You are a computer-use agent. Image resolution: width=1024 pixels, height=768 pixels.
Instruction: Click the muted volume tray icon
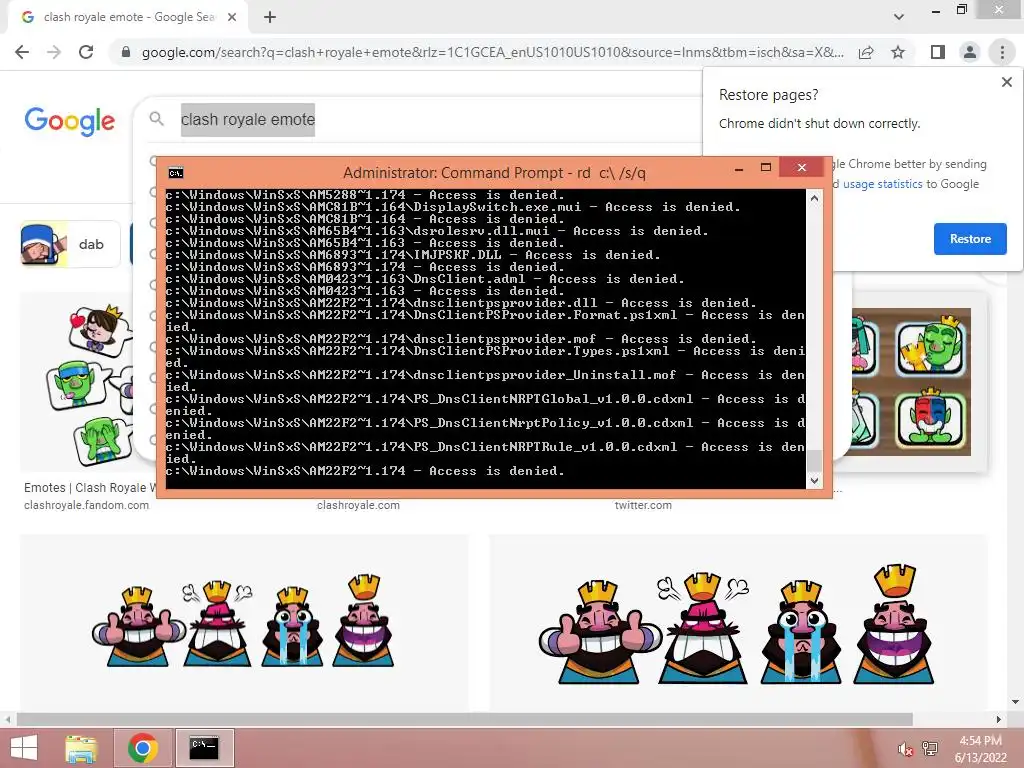coord(905,749)
